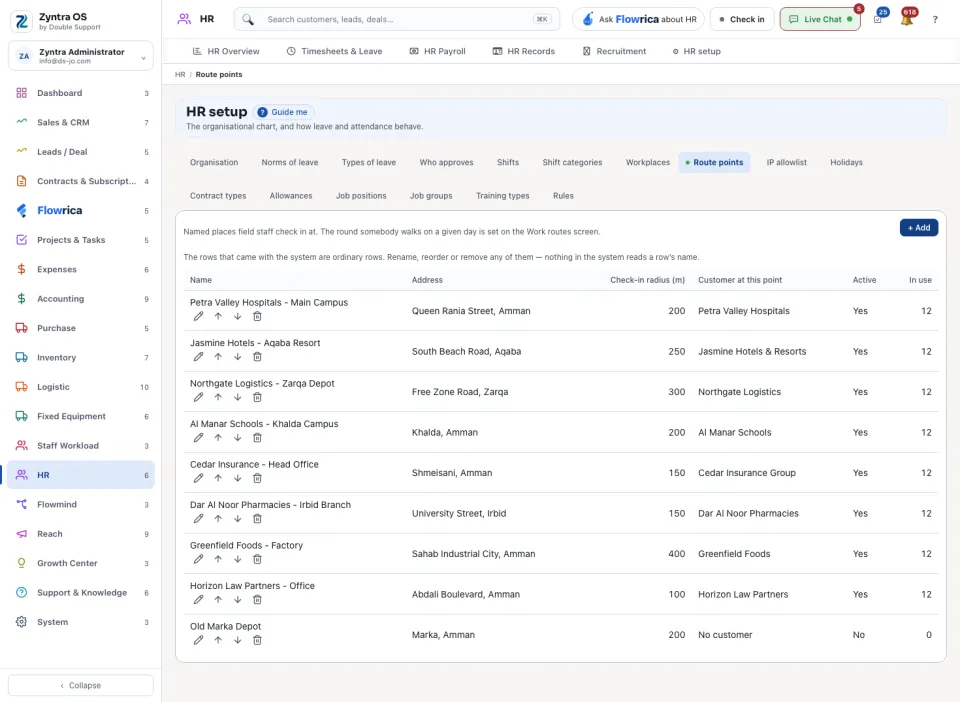Open the IP allowlist tab
Image resolution: width=960 pixels, height=702 pixels.
[x=787, y=162]
